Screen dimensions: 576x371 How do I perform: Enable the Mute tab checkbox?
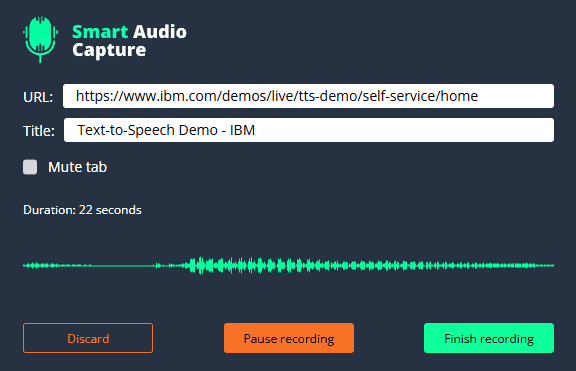(x=30, y=167)
